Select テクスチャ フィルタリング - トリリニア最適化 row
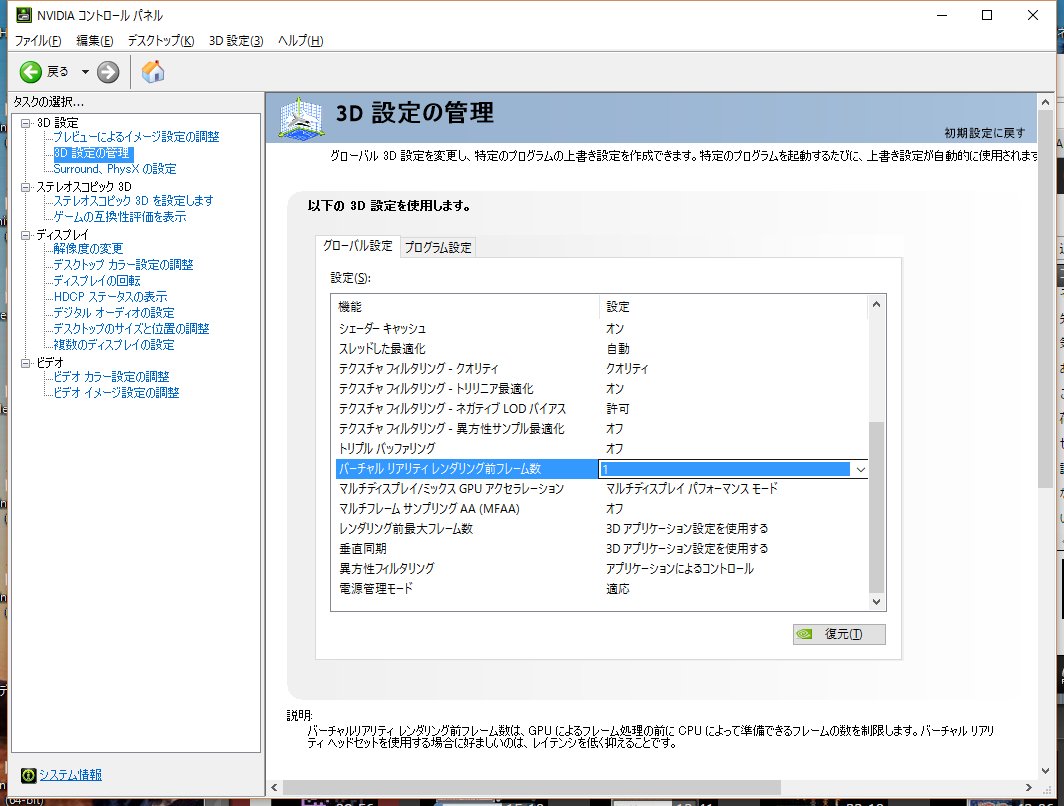The height and width of the screenshot is (806, 1064). pos(601,389)
